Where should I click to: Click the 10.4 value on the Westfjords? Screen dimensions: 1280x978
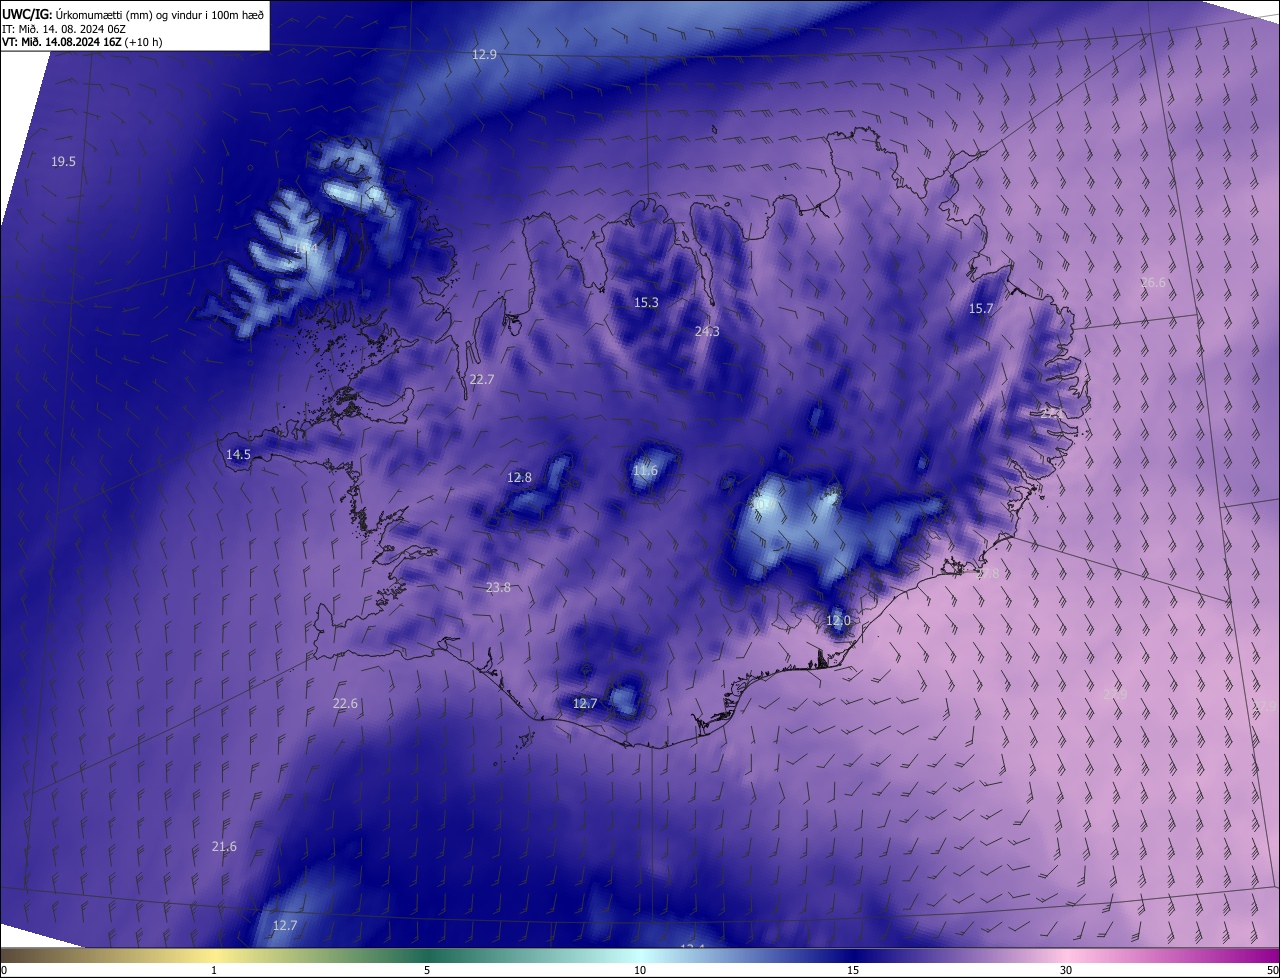pyautogui.click(x=305, y=248)
